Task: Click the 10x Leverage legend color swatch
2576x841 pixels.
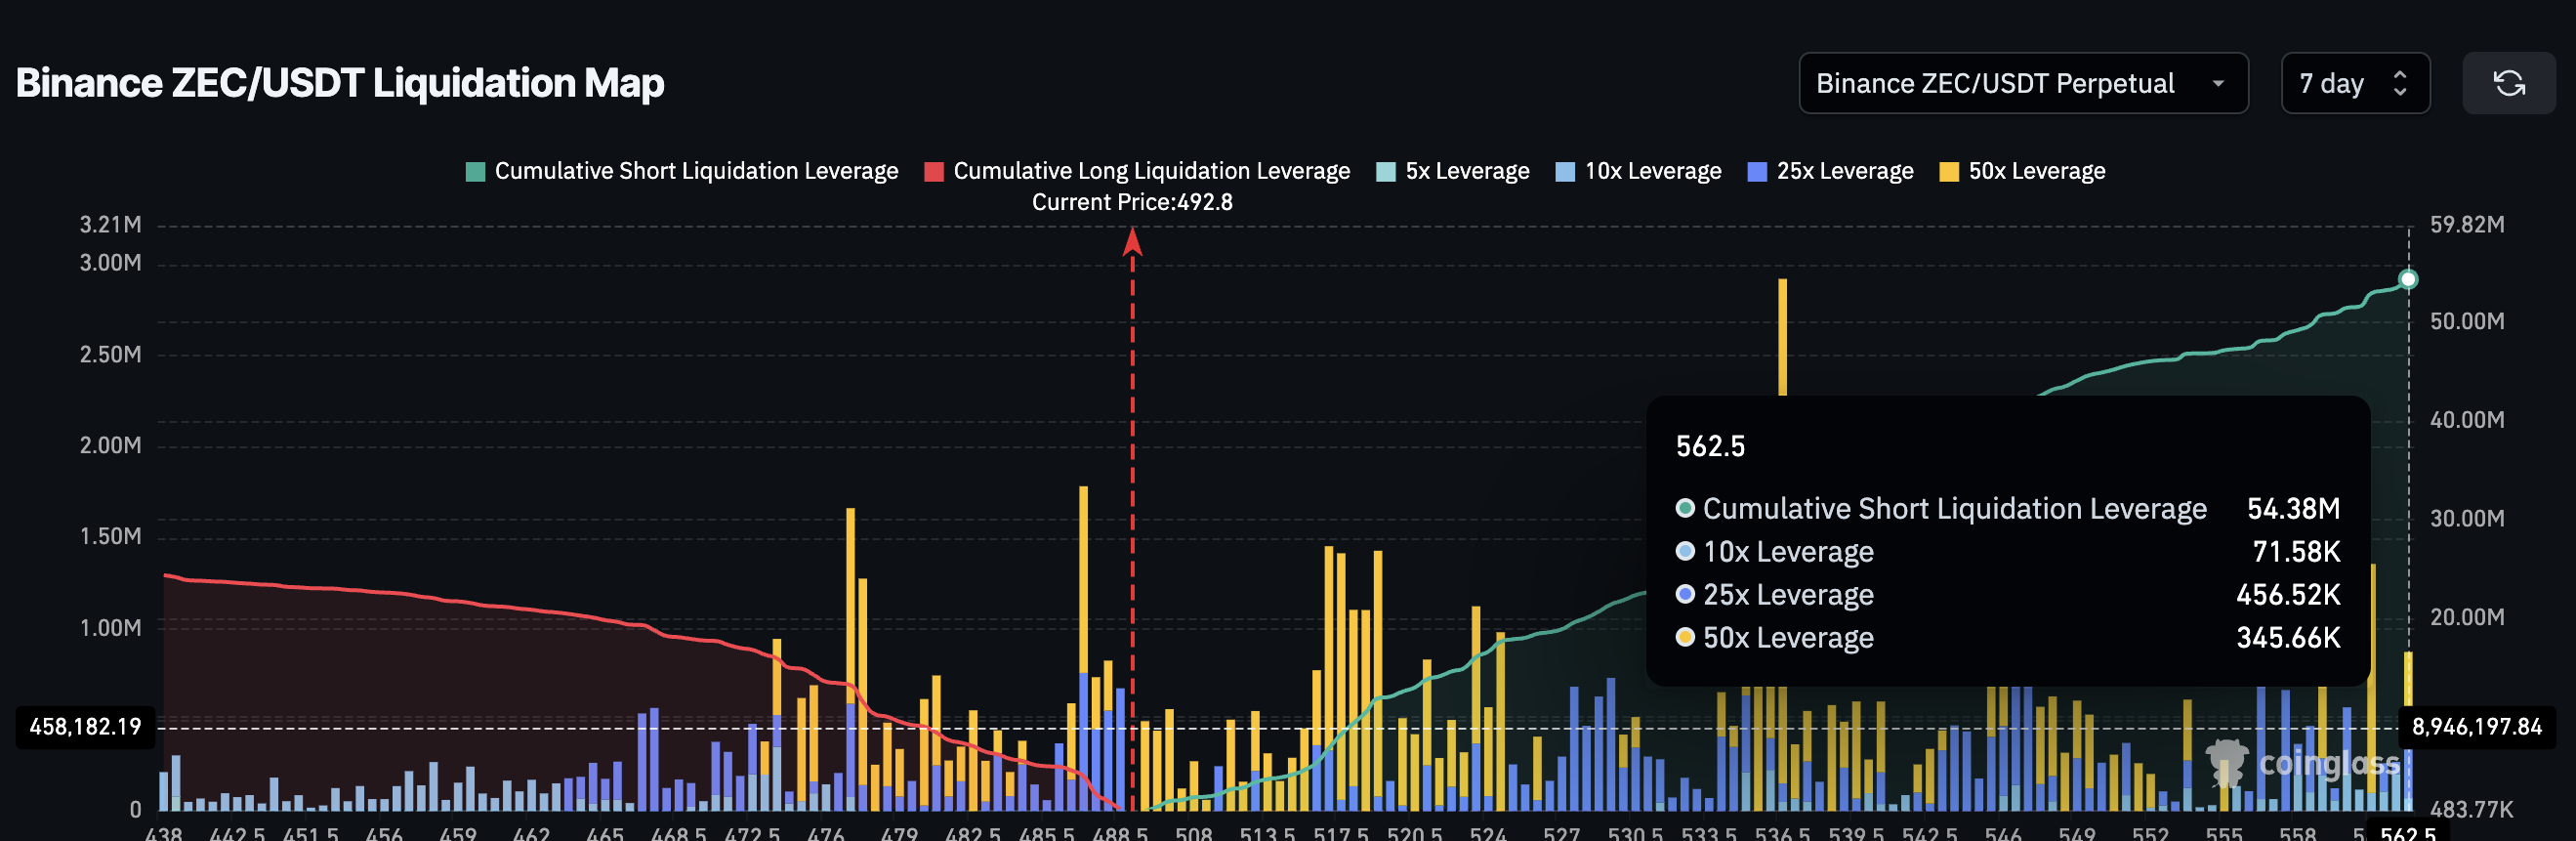Action: pos(1565,172)
